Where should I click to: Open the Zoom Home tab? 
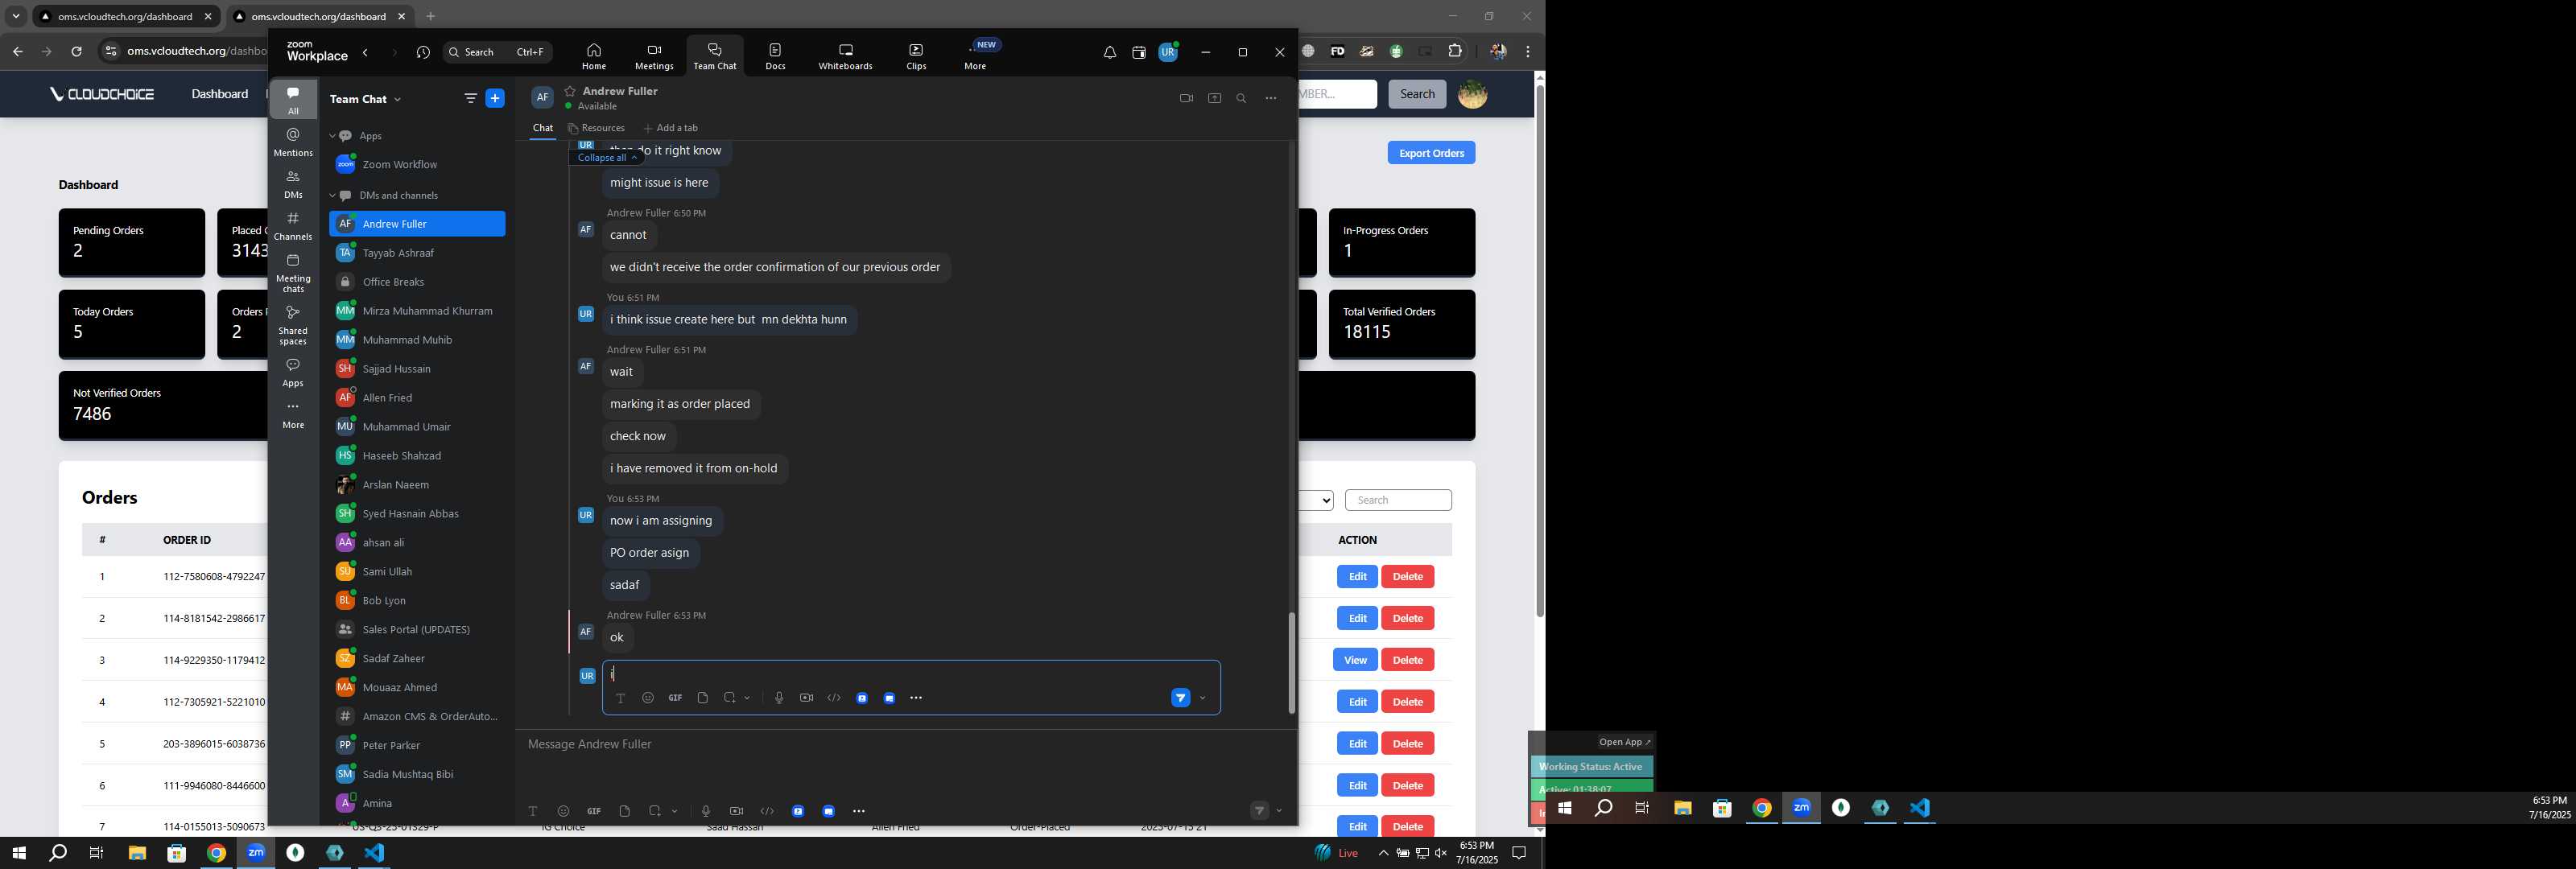tap(594, 56)
